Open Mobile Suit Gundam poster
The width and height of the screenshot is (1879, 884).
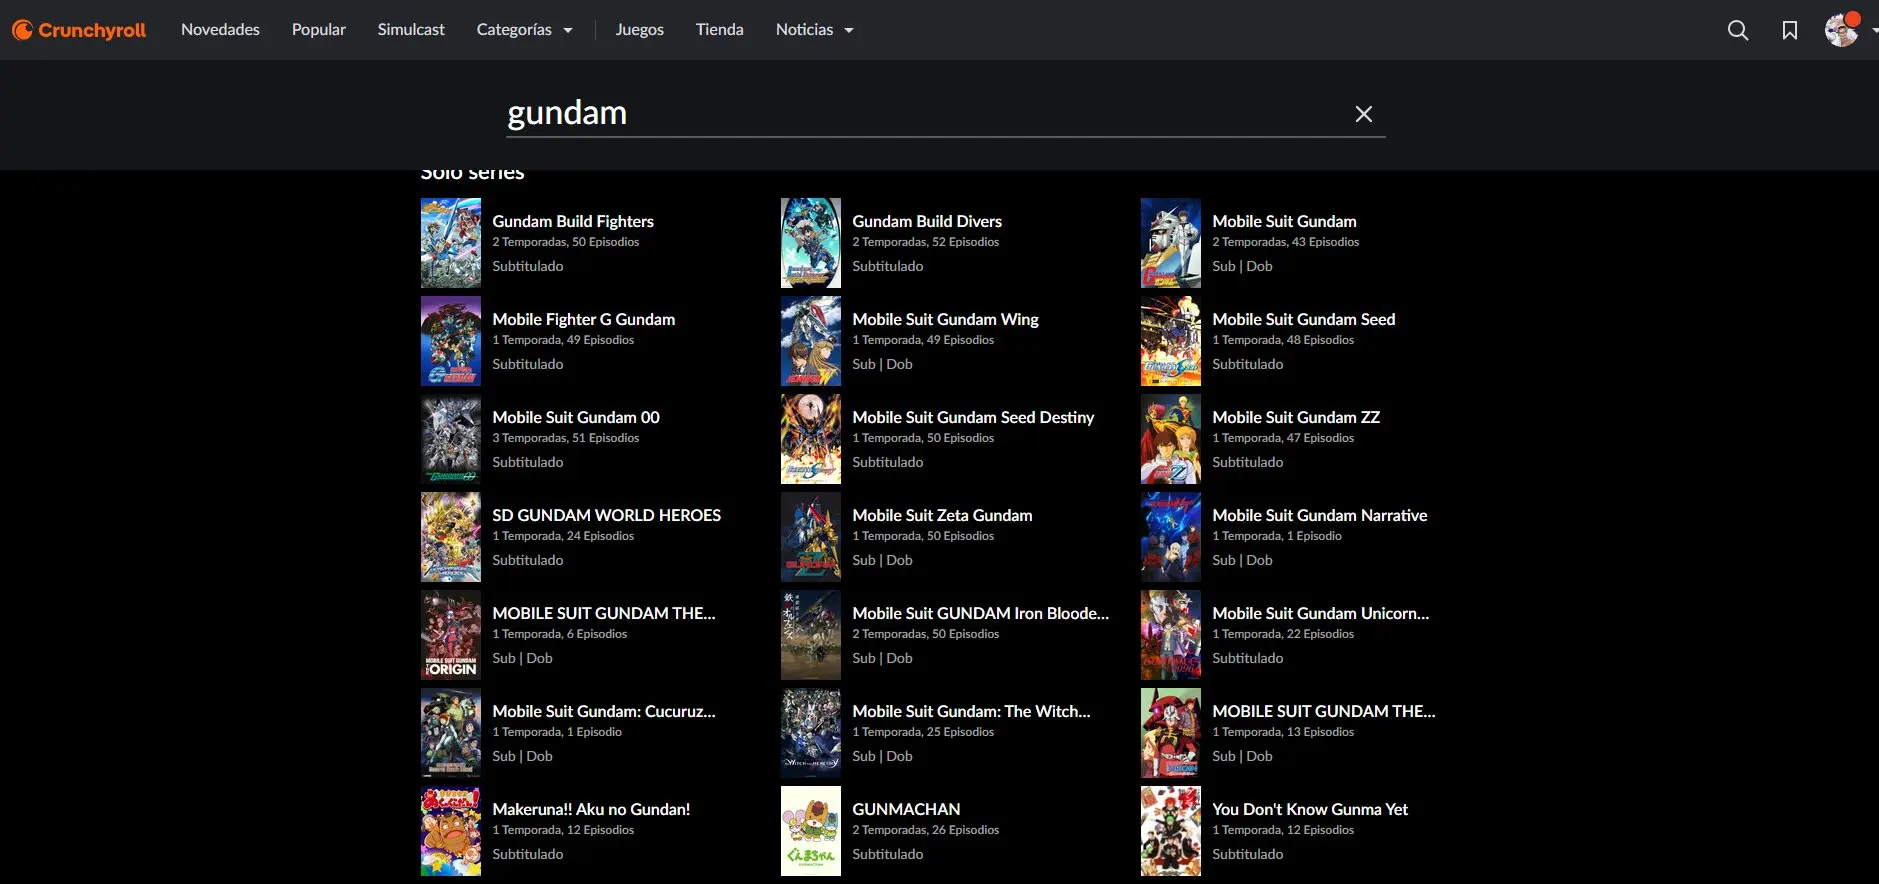(1171, 243)
